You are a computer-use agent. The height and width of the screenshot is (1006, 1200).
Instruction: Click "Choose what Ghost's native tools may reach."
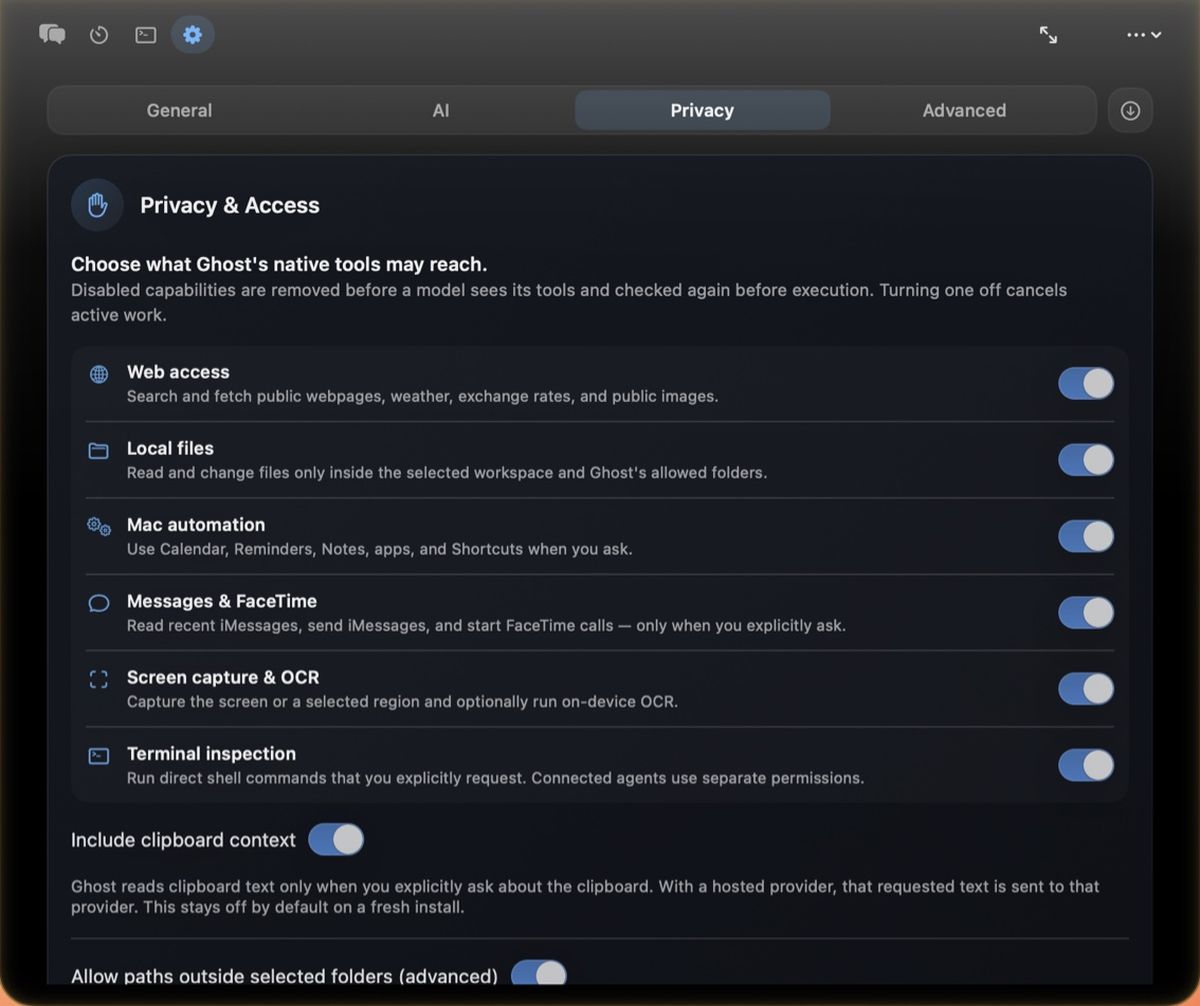279,265
